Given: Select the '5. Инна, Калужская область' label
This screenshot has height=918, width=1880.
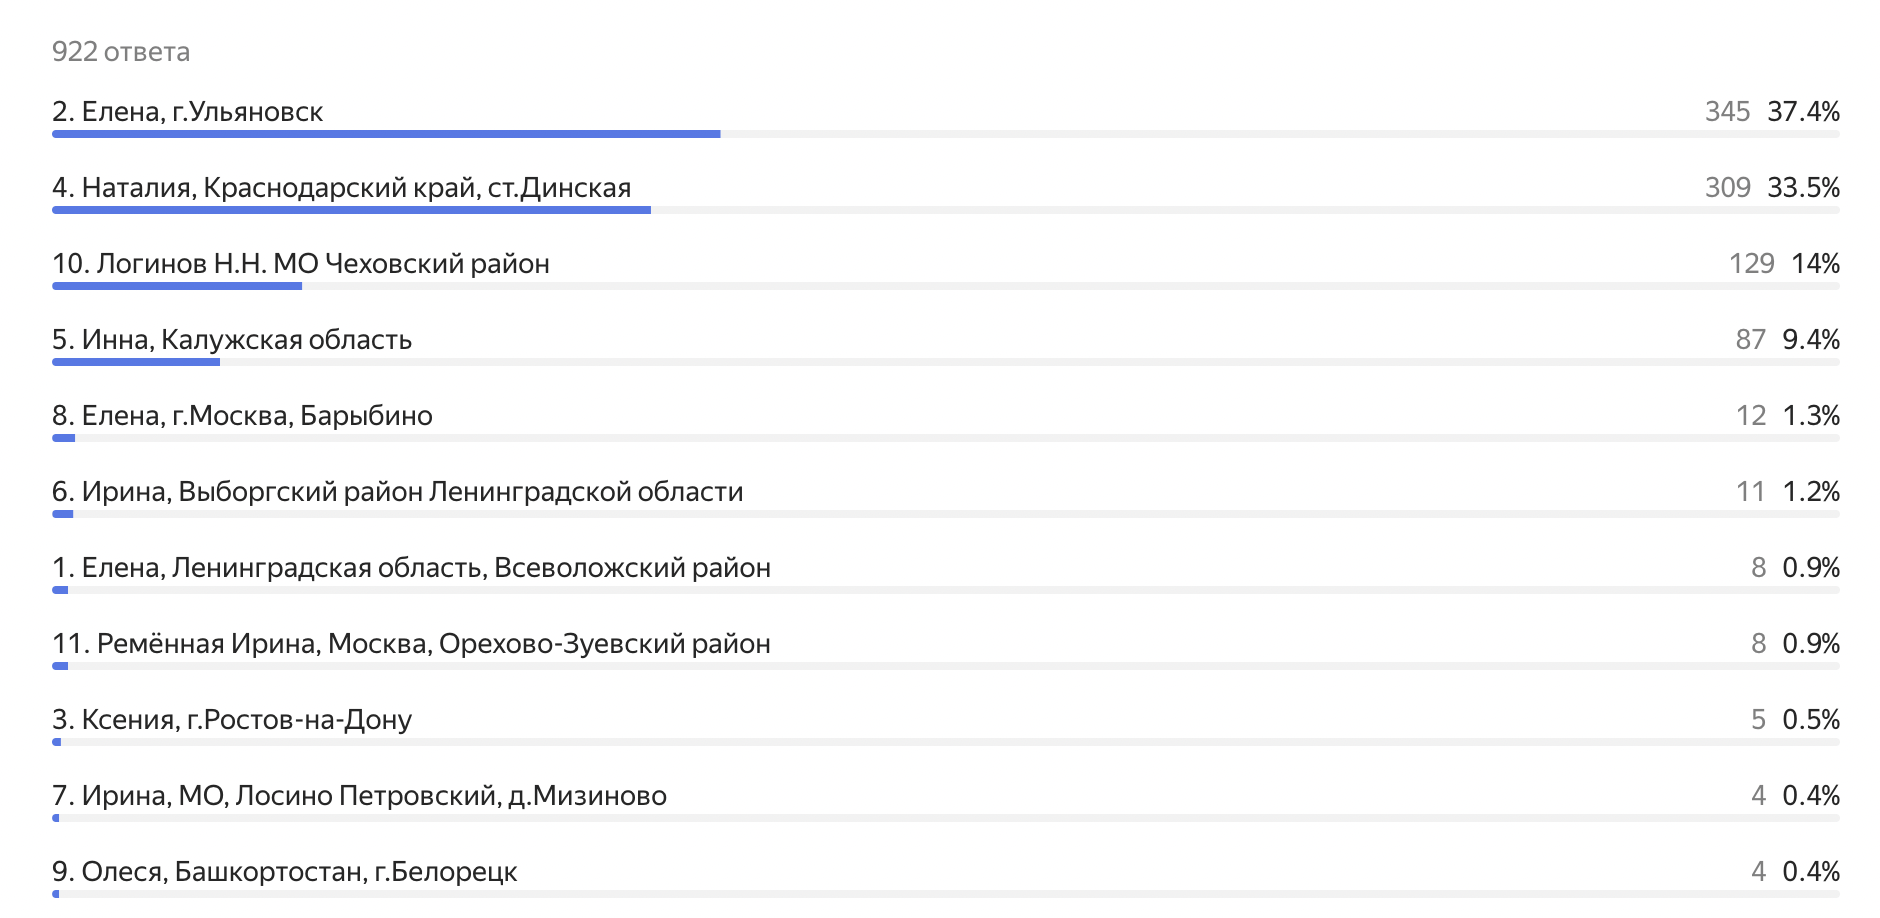Looking at the screenshot, I should pos(232,340).
